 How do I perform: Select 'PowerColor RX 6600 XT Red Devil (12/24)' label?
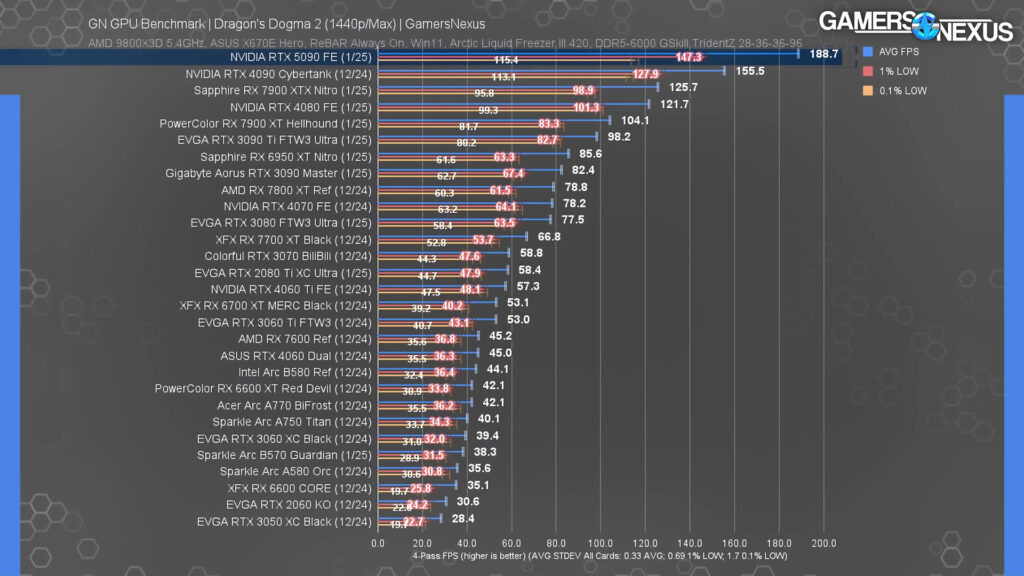coord(263,389)
